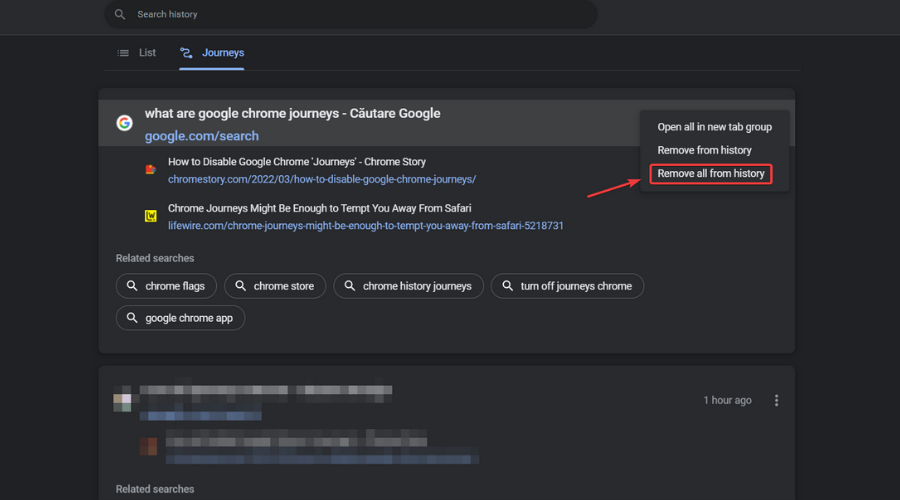Focus the Search history field
Image resolution: width=900 pixels, height=500 pixels.
(x=351, y=14)
